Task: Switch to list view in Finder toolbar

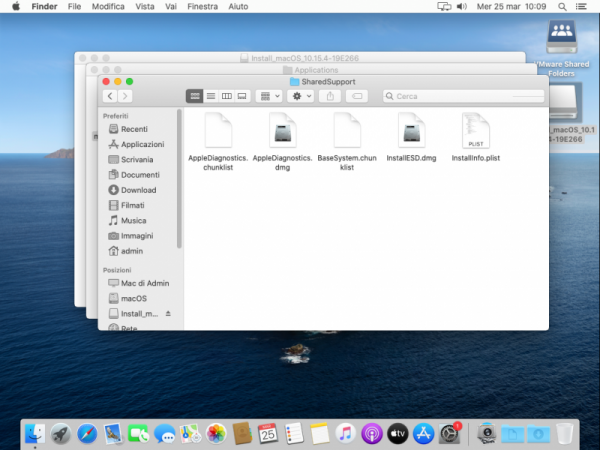Action: [x=211, y=96]
